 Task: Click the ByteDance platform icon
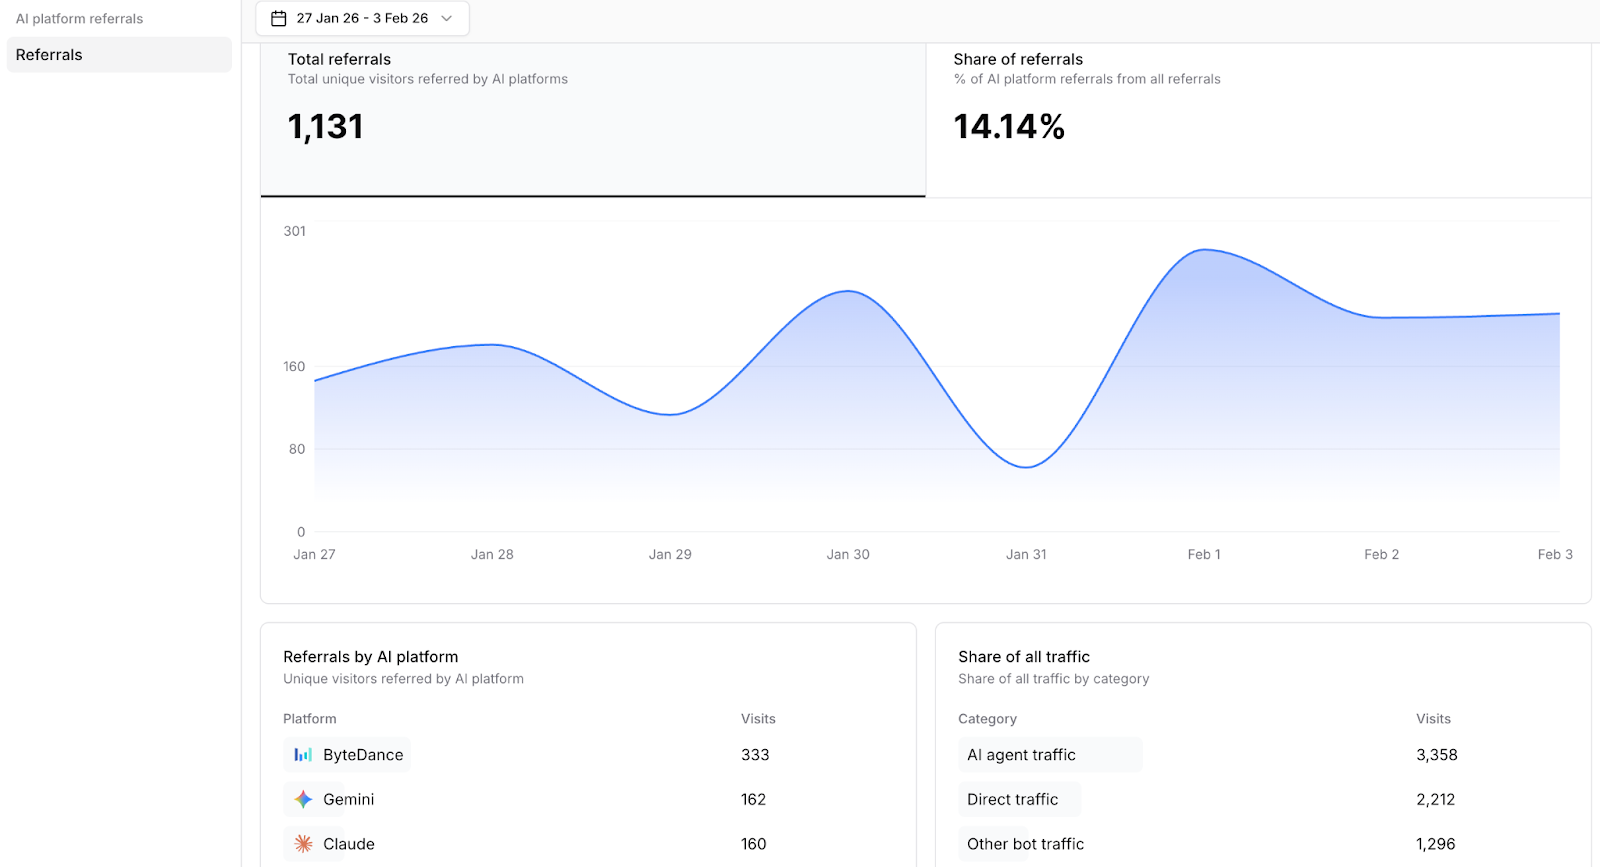pos(303,755)
